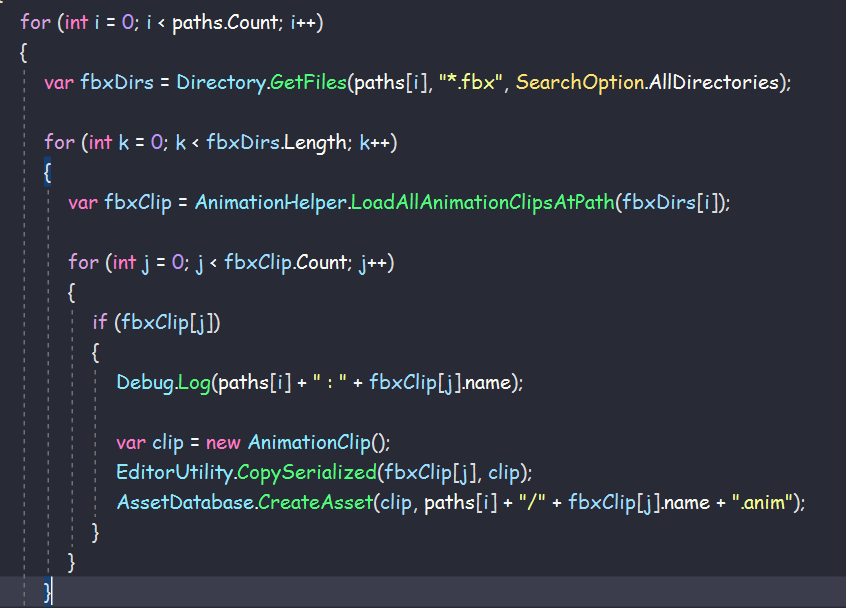Click 'AllDirectories' enum value
Image resolution: width=846 pixels, height=608 pixels.
point(714,83)
